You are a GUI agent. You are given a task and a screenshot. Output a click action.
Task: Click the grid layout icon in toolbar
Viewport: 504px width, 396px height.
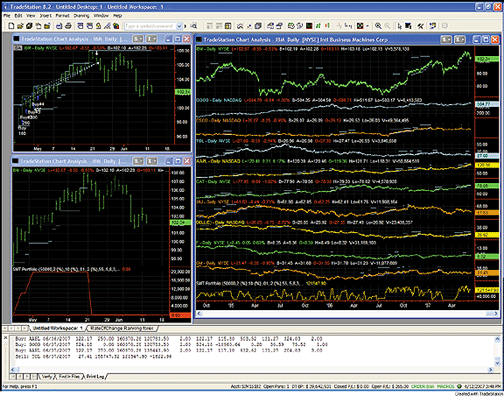[228, 26]
